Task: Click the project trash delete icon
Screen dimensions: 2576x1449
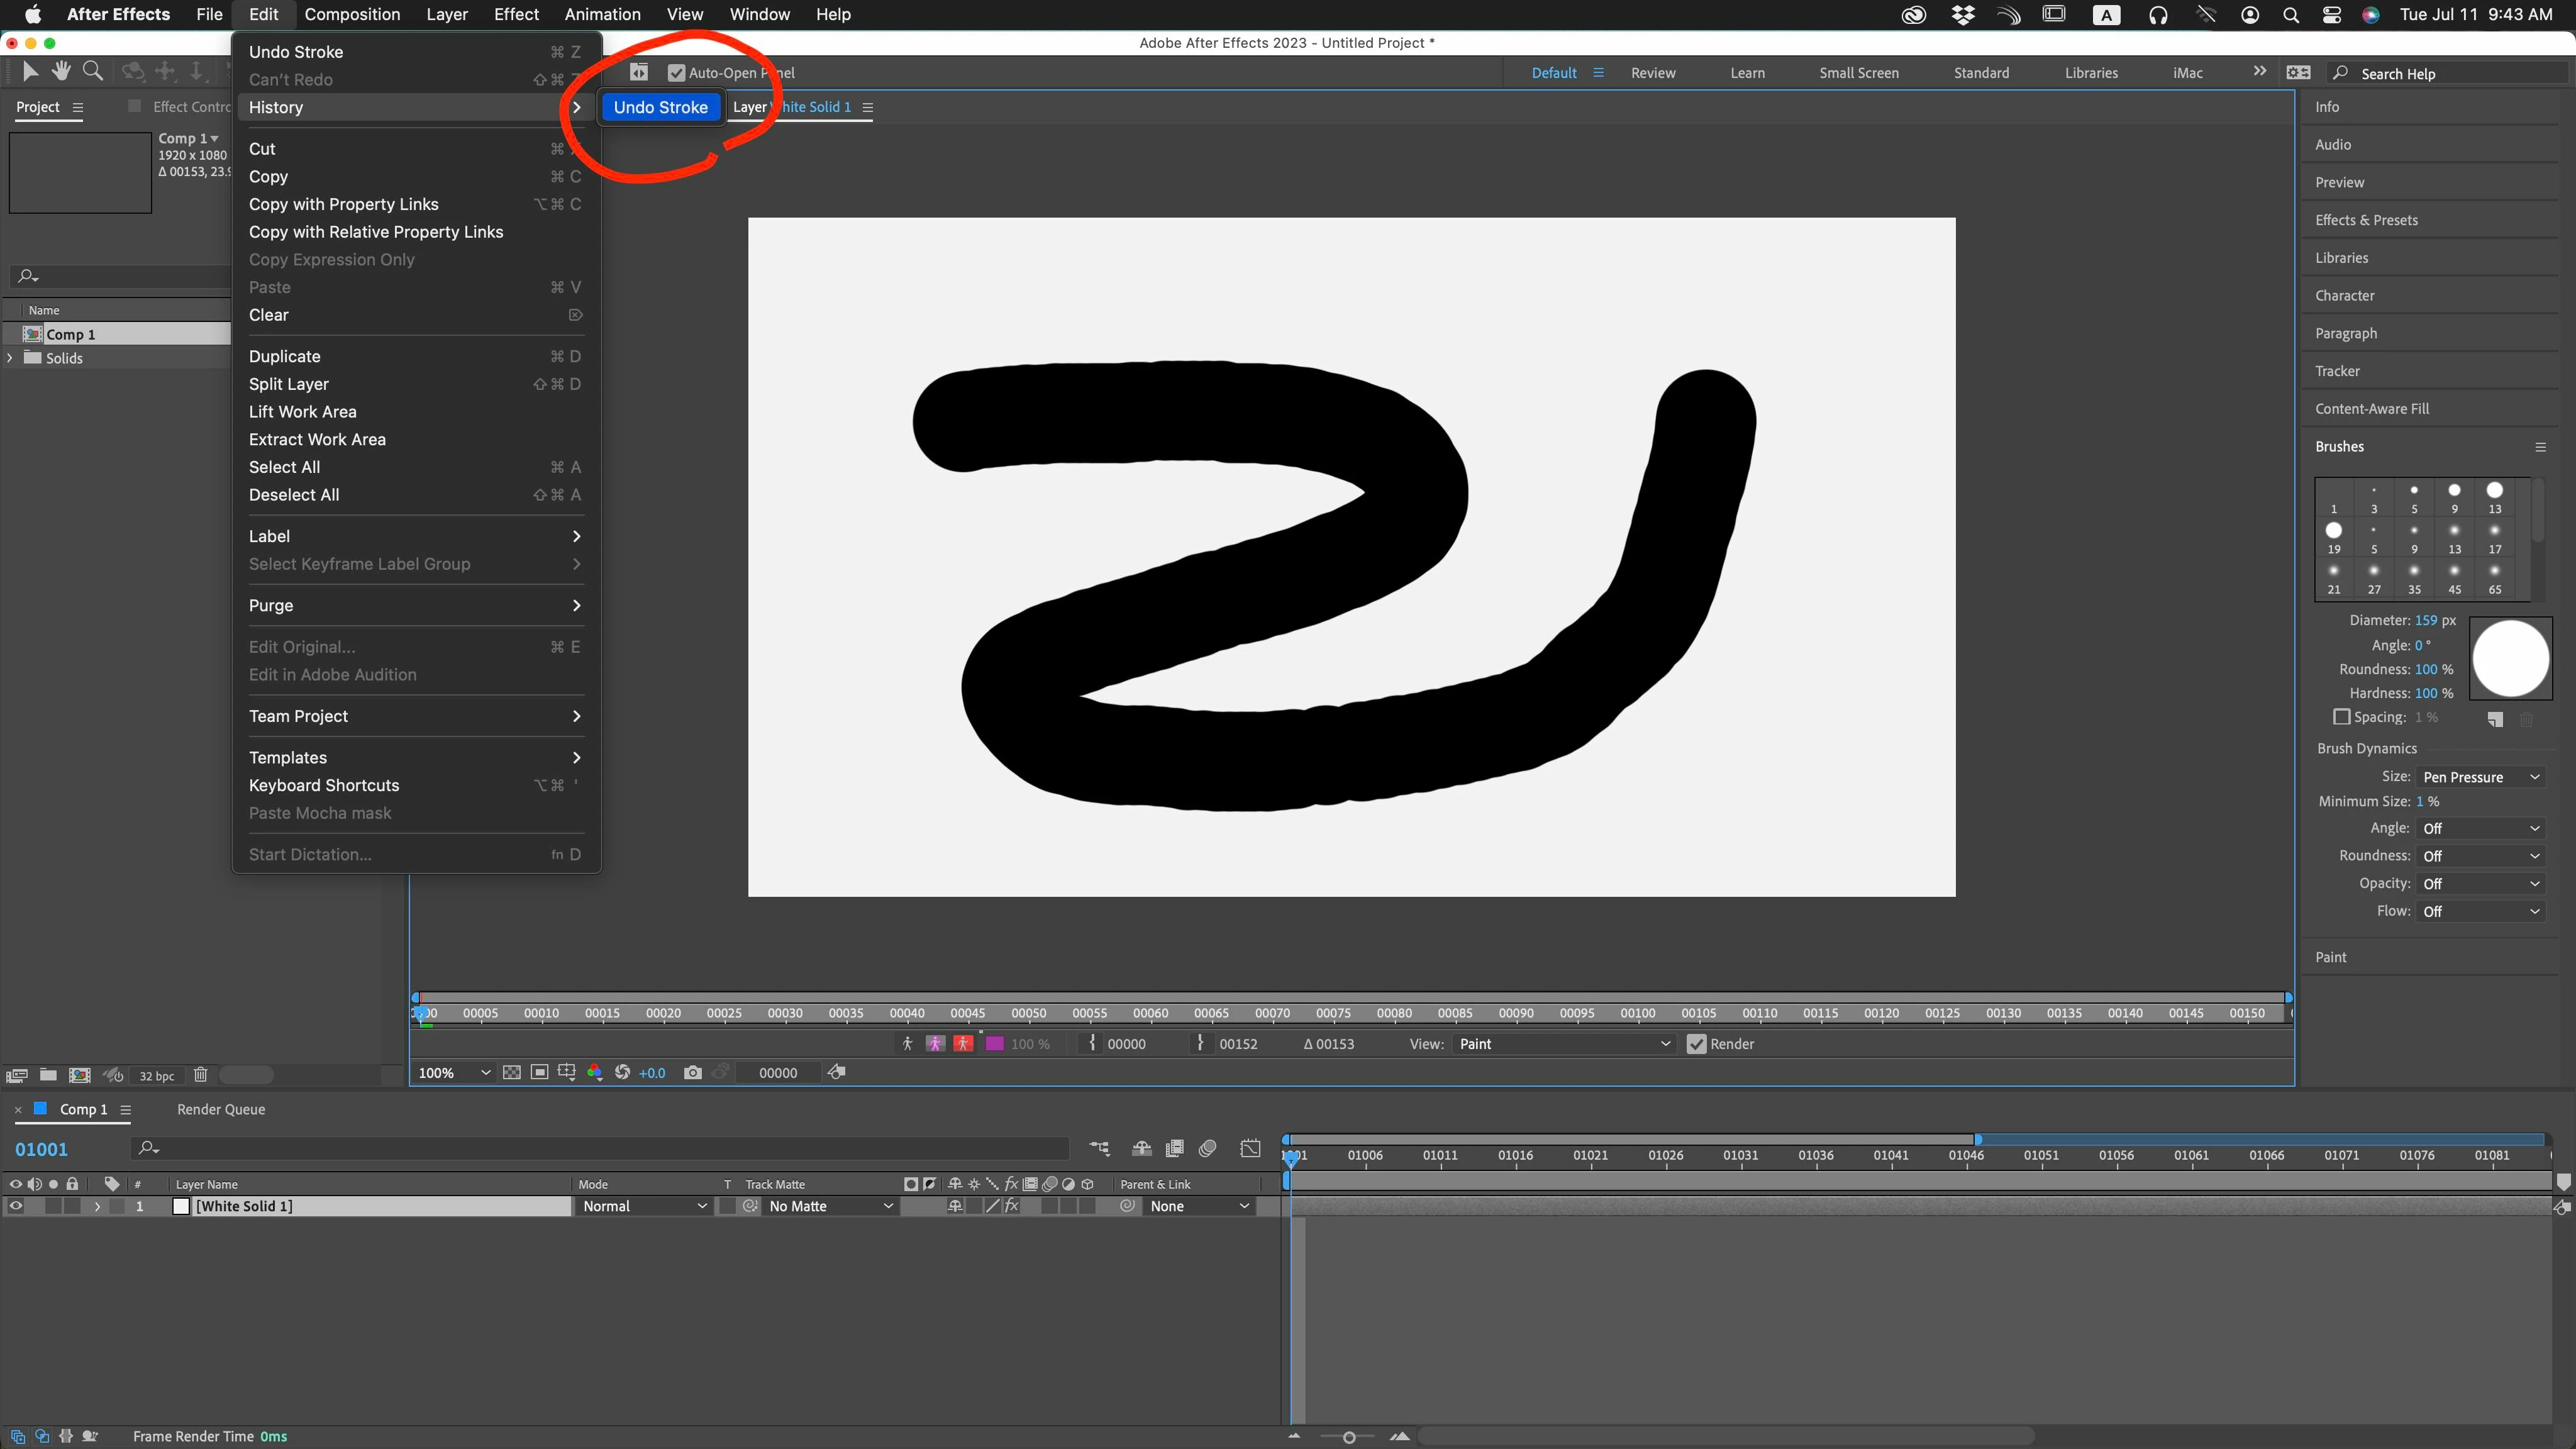Action: pos(200,1075)
